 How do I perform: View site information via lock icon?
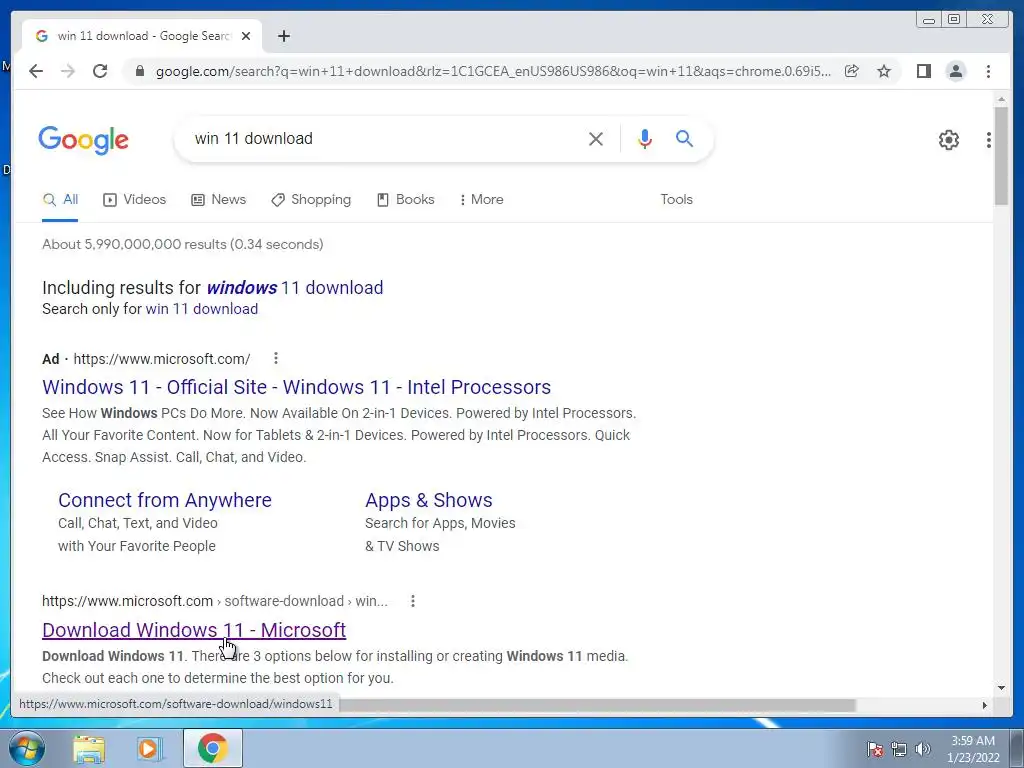click(139, 71)
